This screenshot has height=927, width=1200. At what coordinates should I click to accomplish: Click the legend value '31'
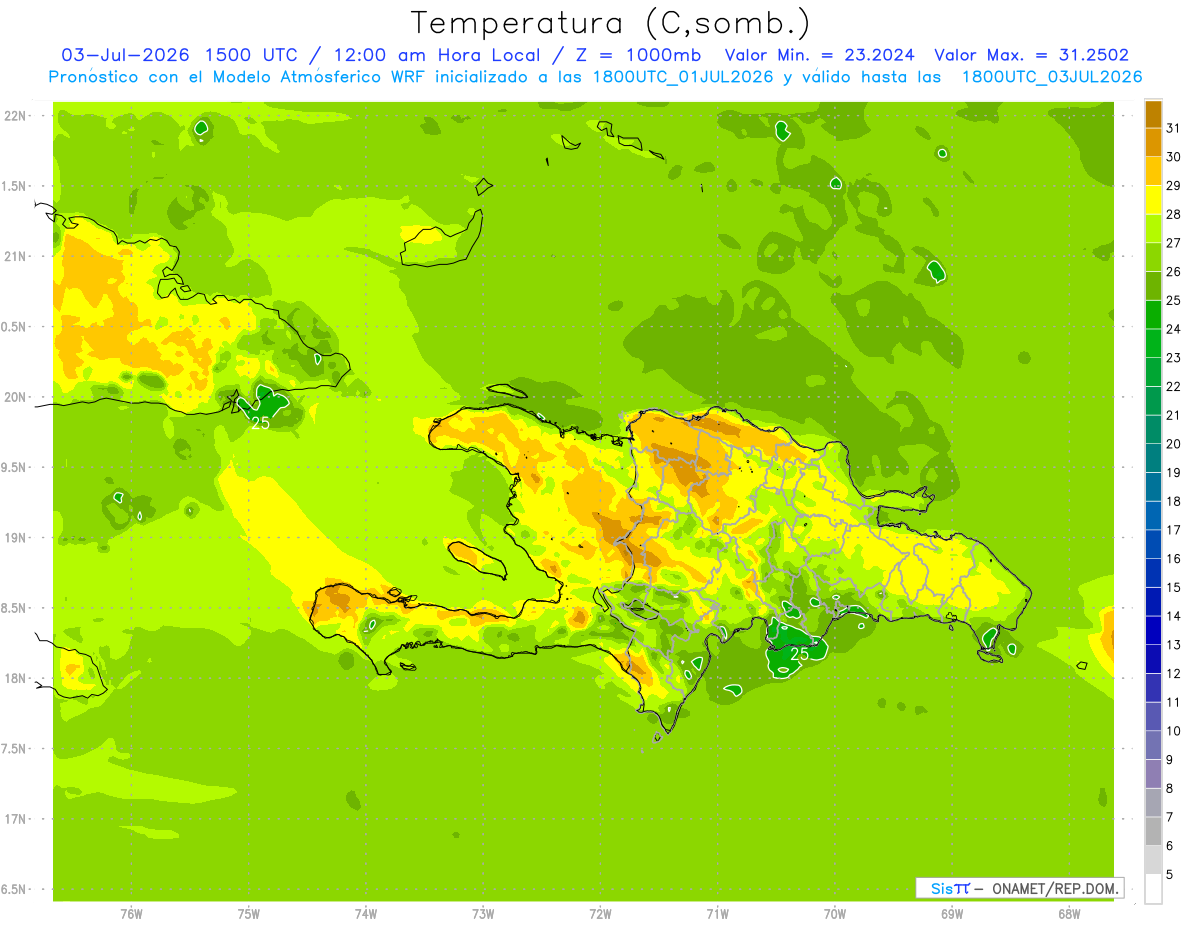coord(1174,128)
